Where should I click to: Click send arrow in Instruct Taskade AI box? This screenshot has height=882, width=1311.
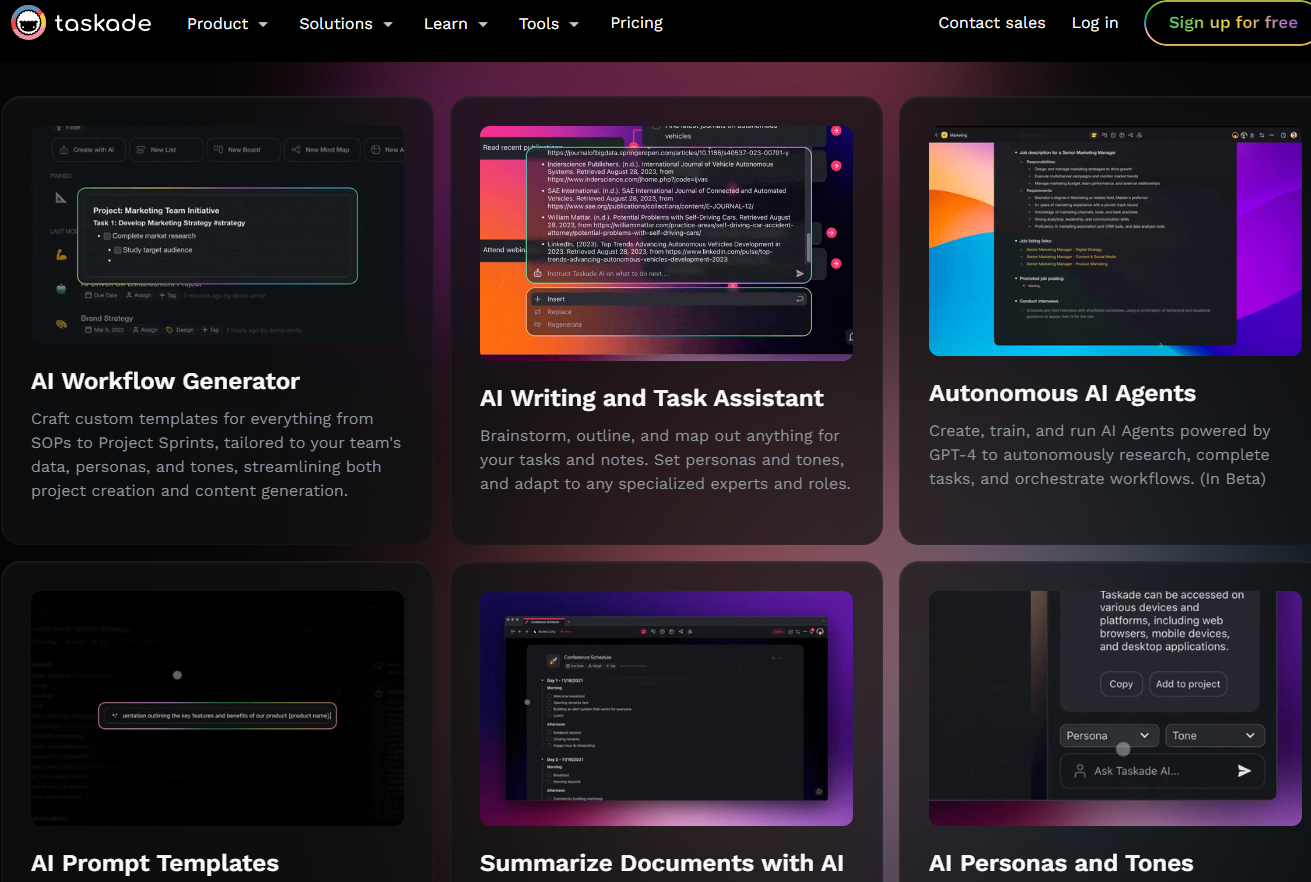coord(800,273)
